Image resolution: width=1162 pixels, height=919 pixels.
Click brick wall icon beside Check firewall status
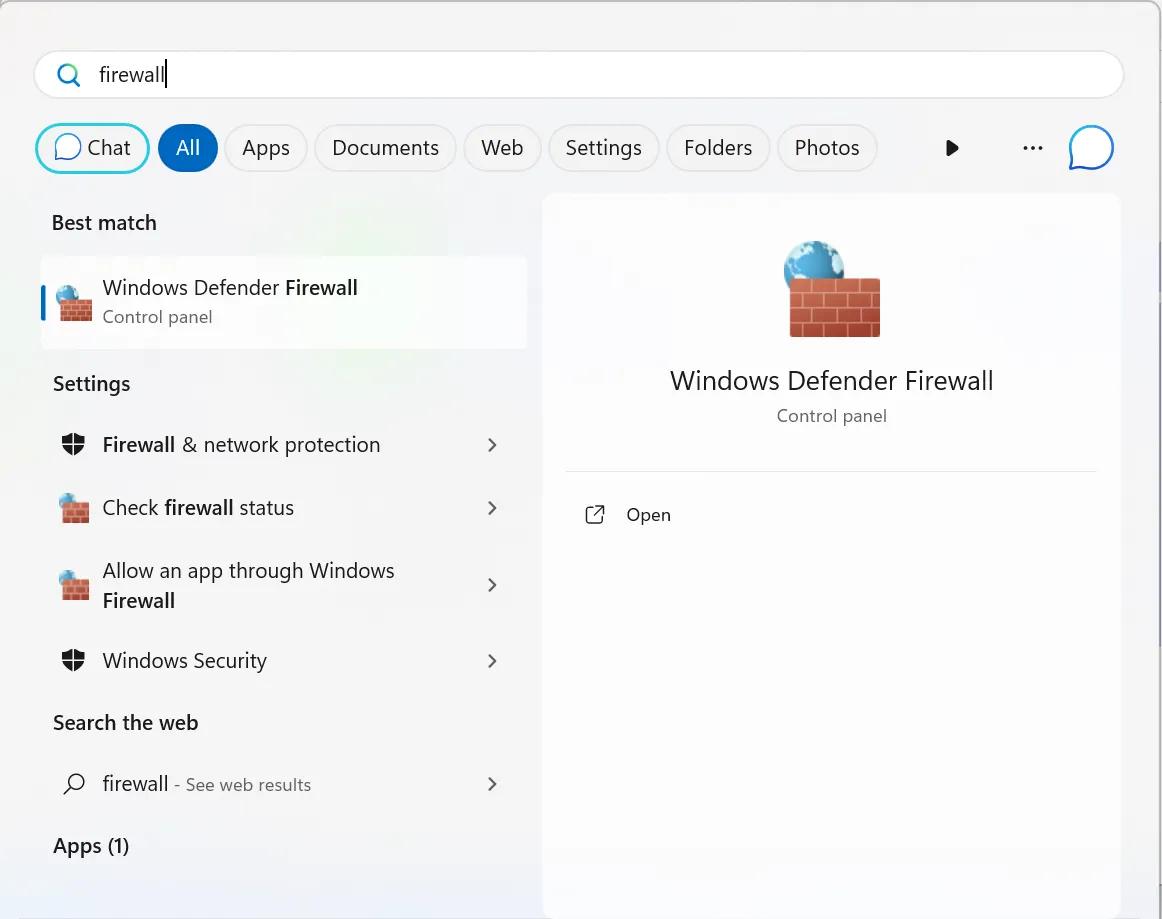(74, 508)
